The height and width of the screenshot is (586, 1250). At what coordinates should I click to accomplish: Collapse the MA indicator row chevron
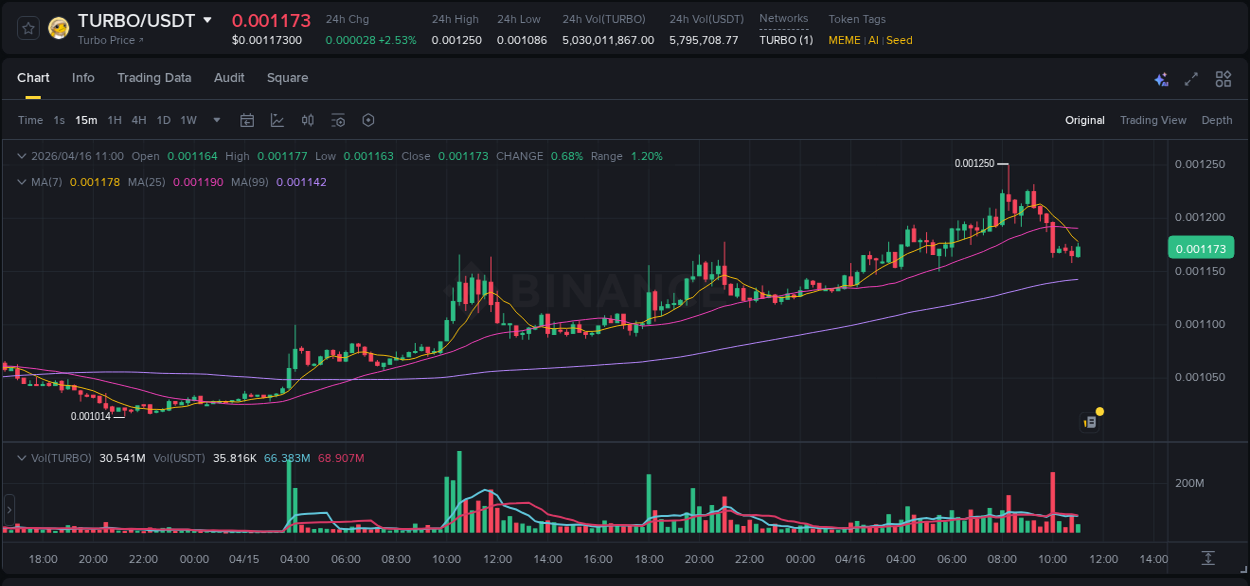[20, 181]
